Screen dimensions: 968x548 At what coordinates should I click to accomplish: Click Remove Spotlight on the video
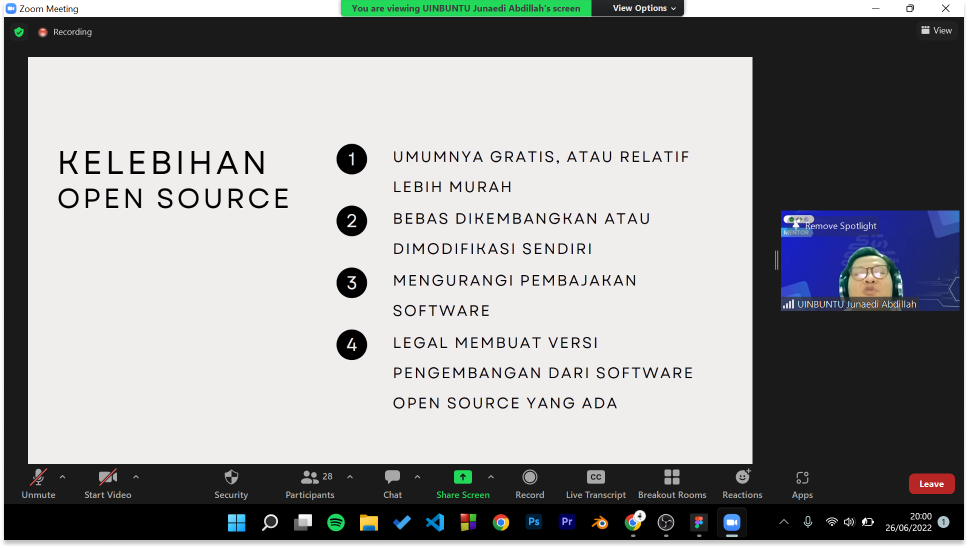click(x=840, y=226)
